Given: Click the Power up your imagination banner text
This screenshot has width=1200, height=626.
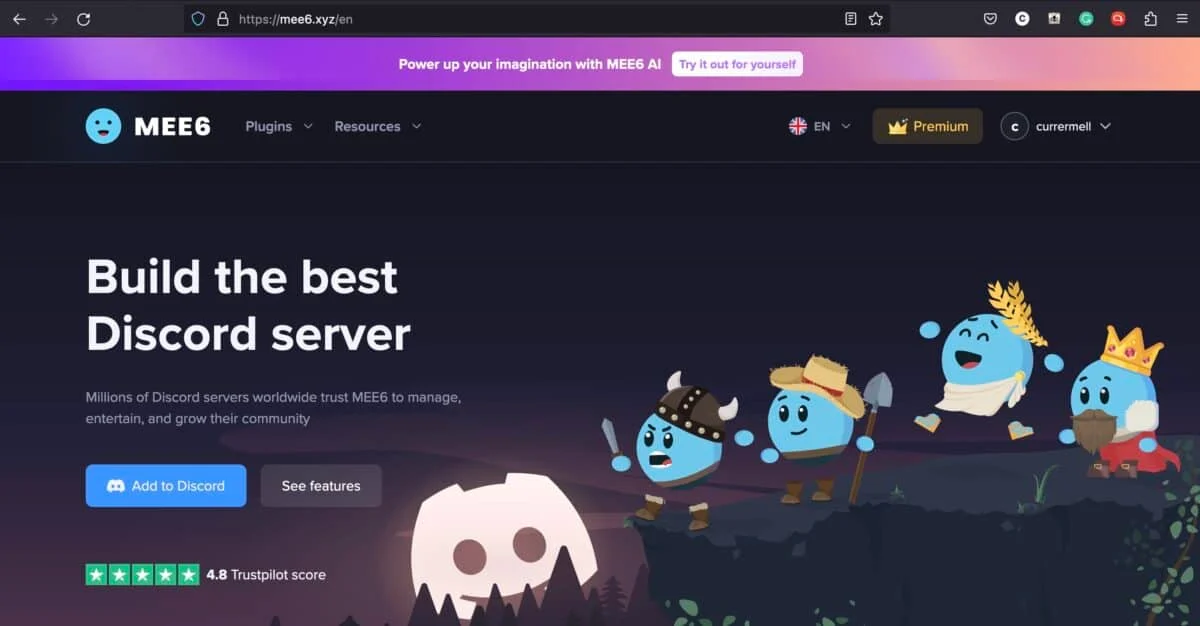Looking at the screenshot, I should pos(530,64).
